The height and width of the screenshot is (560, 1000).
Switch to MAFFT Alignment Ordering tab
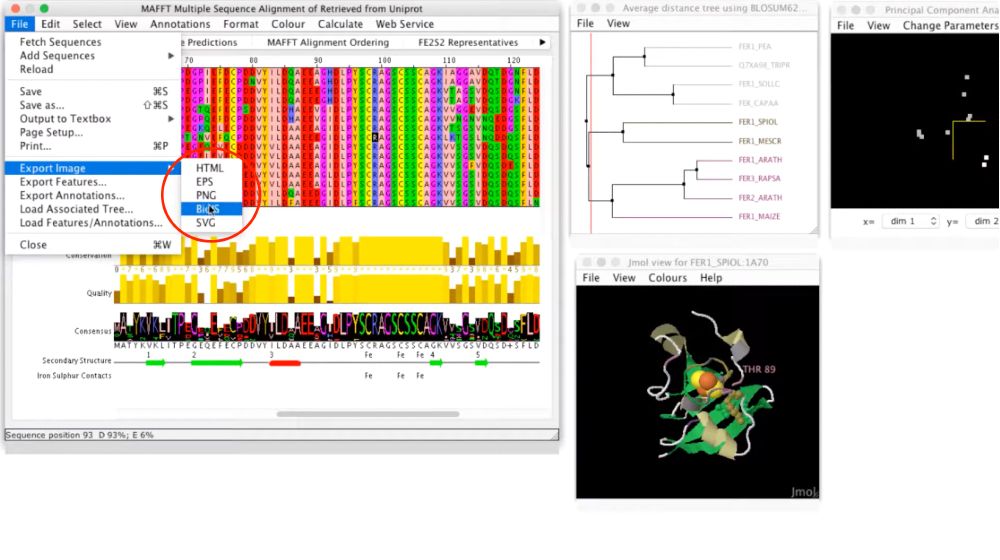328,43
